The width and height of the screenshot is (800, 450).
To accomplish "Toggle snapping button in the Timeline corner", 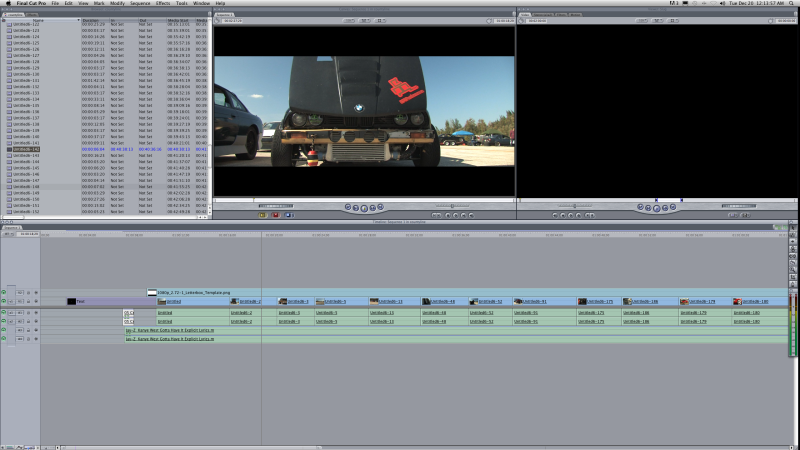I will click(783, 228).
